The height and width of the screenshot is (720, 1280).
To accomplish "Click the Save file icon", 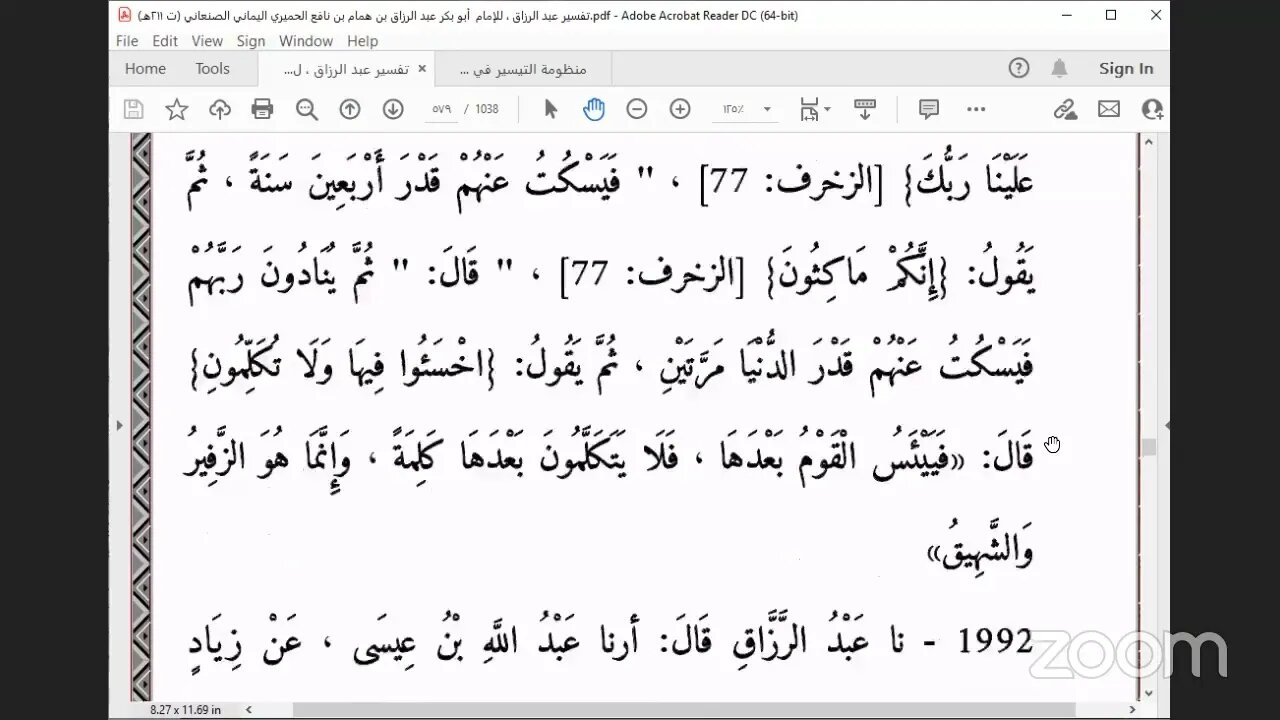I will pyautogui.click(x=133, y=109).
